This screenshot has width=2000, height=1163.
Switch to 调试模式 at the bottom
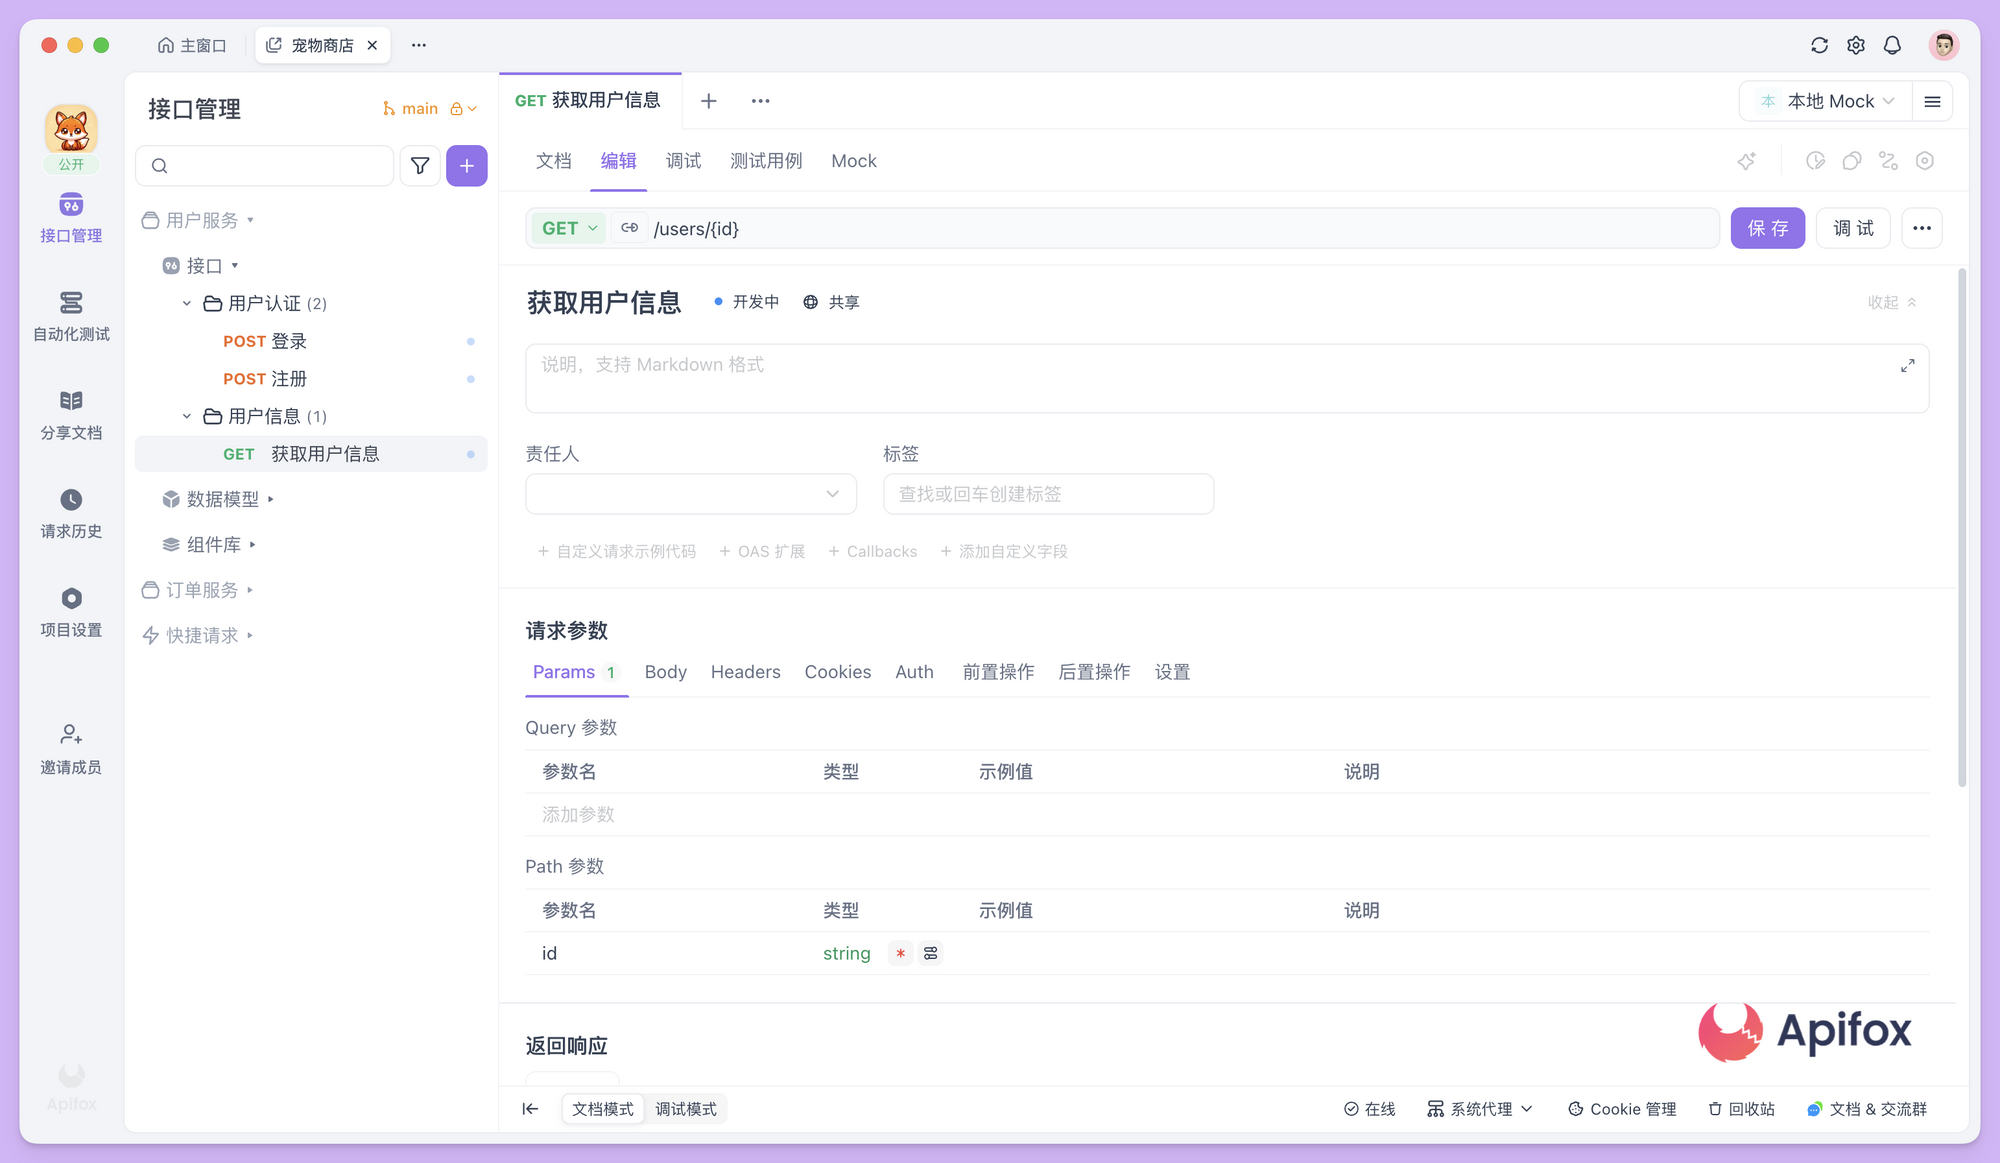686,1108
